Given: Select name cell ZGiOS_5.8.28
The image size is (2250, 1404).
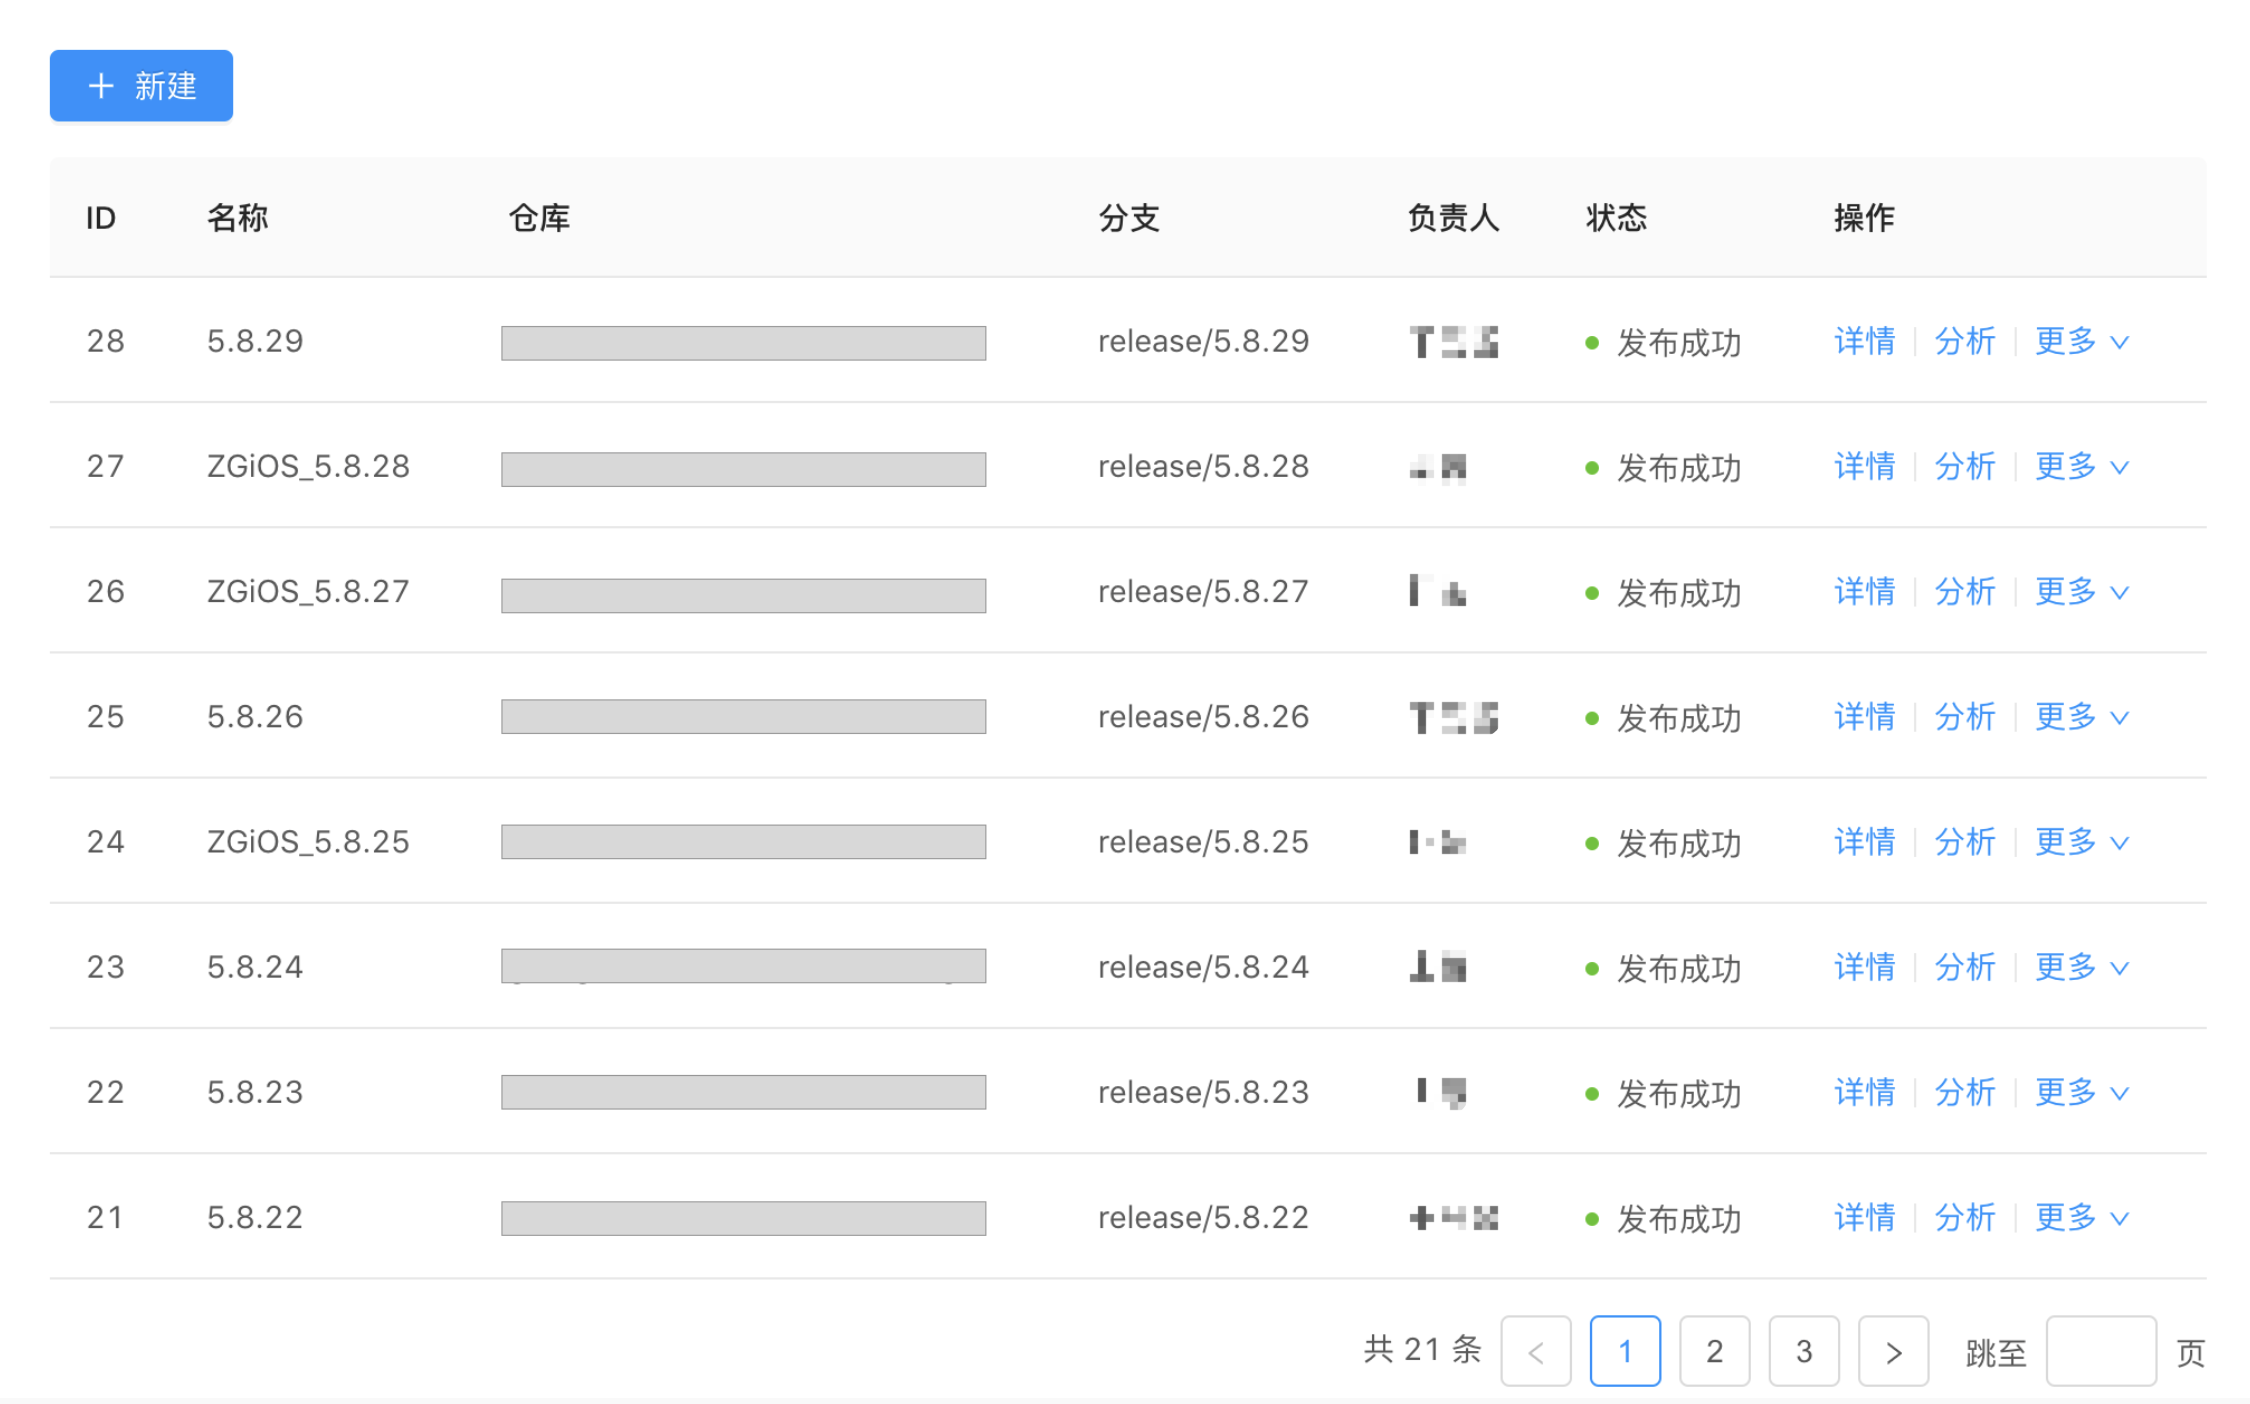Looking at the screenshot, I should coord(308,467).
